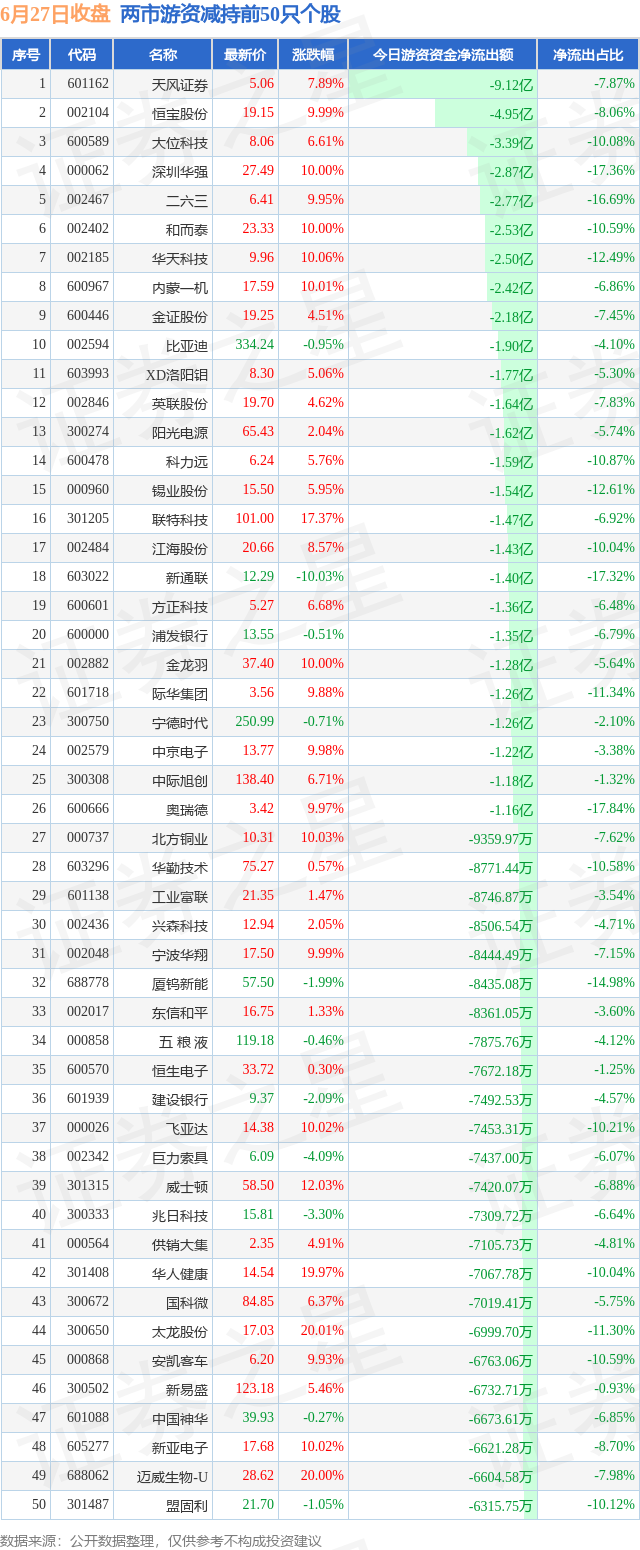Click the 净流出占比 column header
This screenshot has width=640, height=1550.
click(588, 55)
